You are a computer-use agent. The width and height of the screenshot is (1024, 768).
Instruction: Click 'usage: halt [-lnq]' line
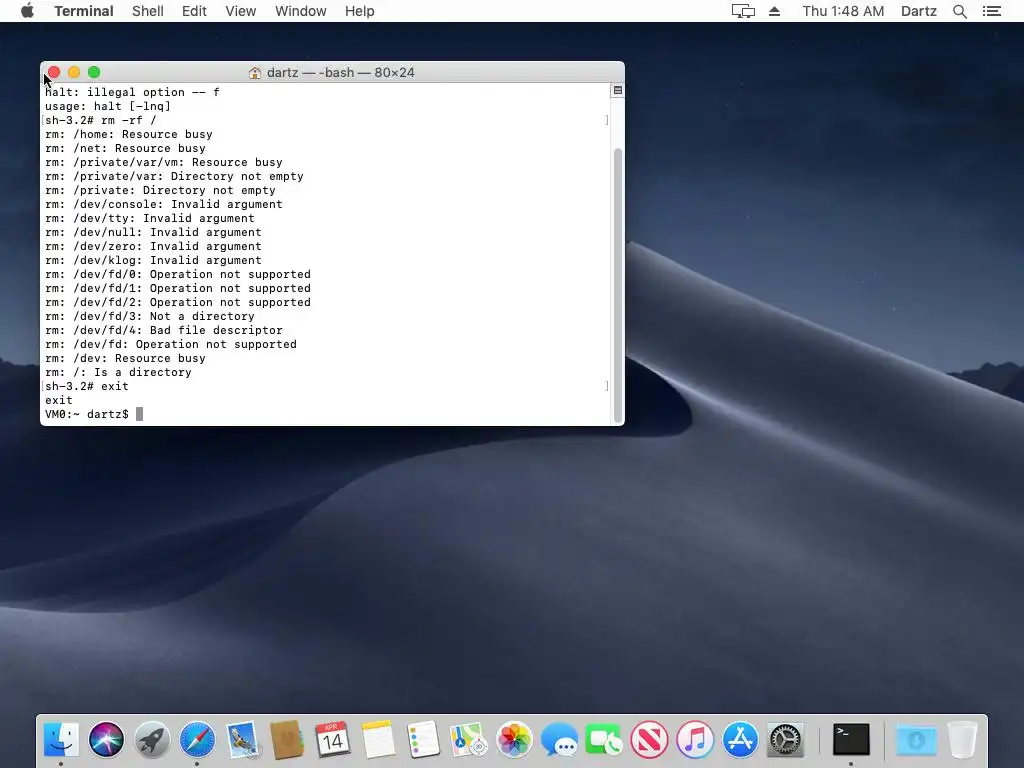pyautogui.click(x=108, y=106)
